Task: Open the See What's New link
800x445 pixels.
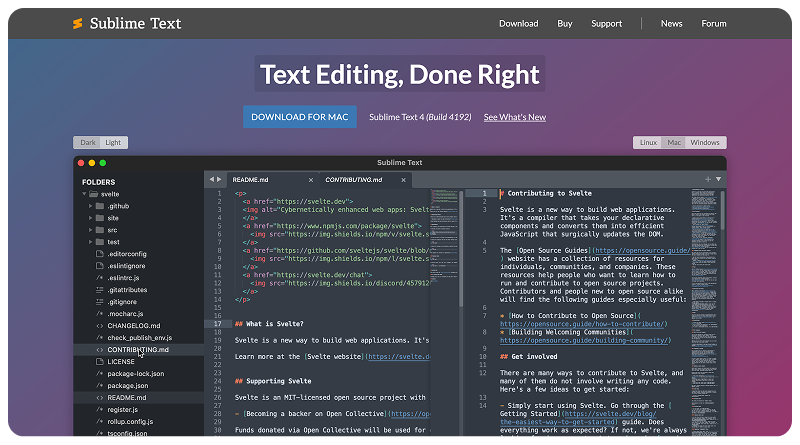Action: tap(514, 117)
